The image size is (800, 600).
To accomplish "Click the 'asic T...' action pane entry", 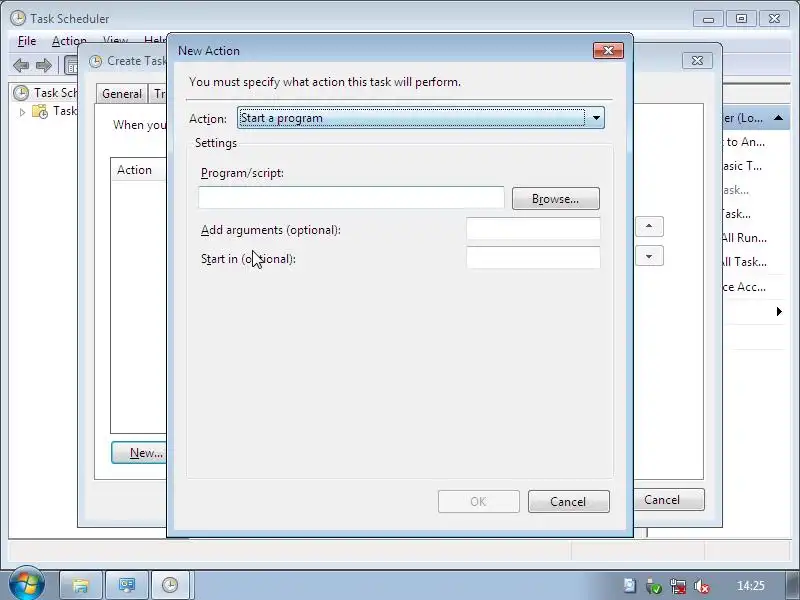I will pos(742,166).
